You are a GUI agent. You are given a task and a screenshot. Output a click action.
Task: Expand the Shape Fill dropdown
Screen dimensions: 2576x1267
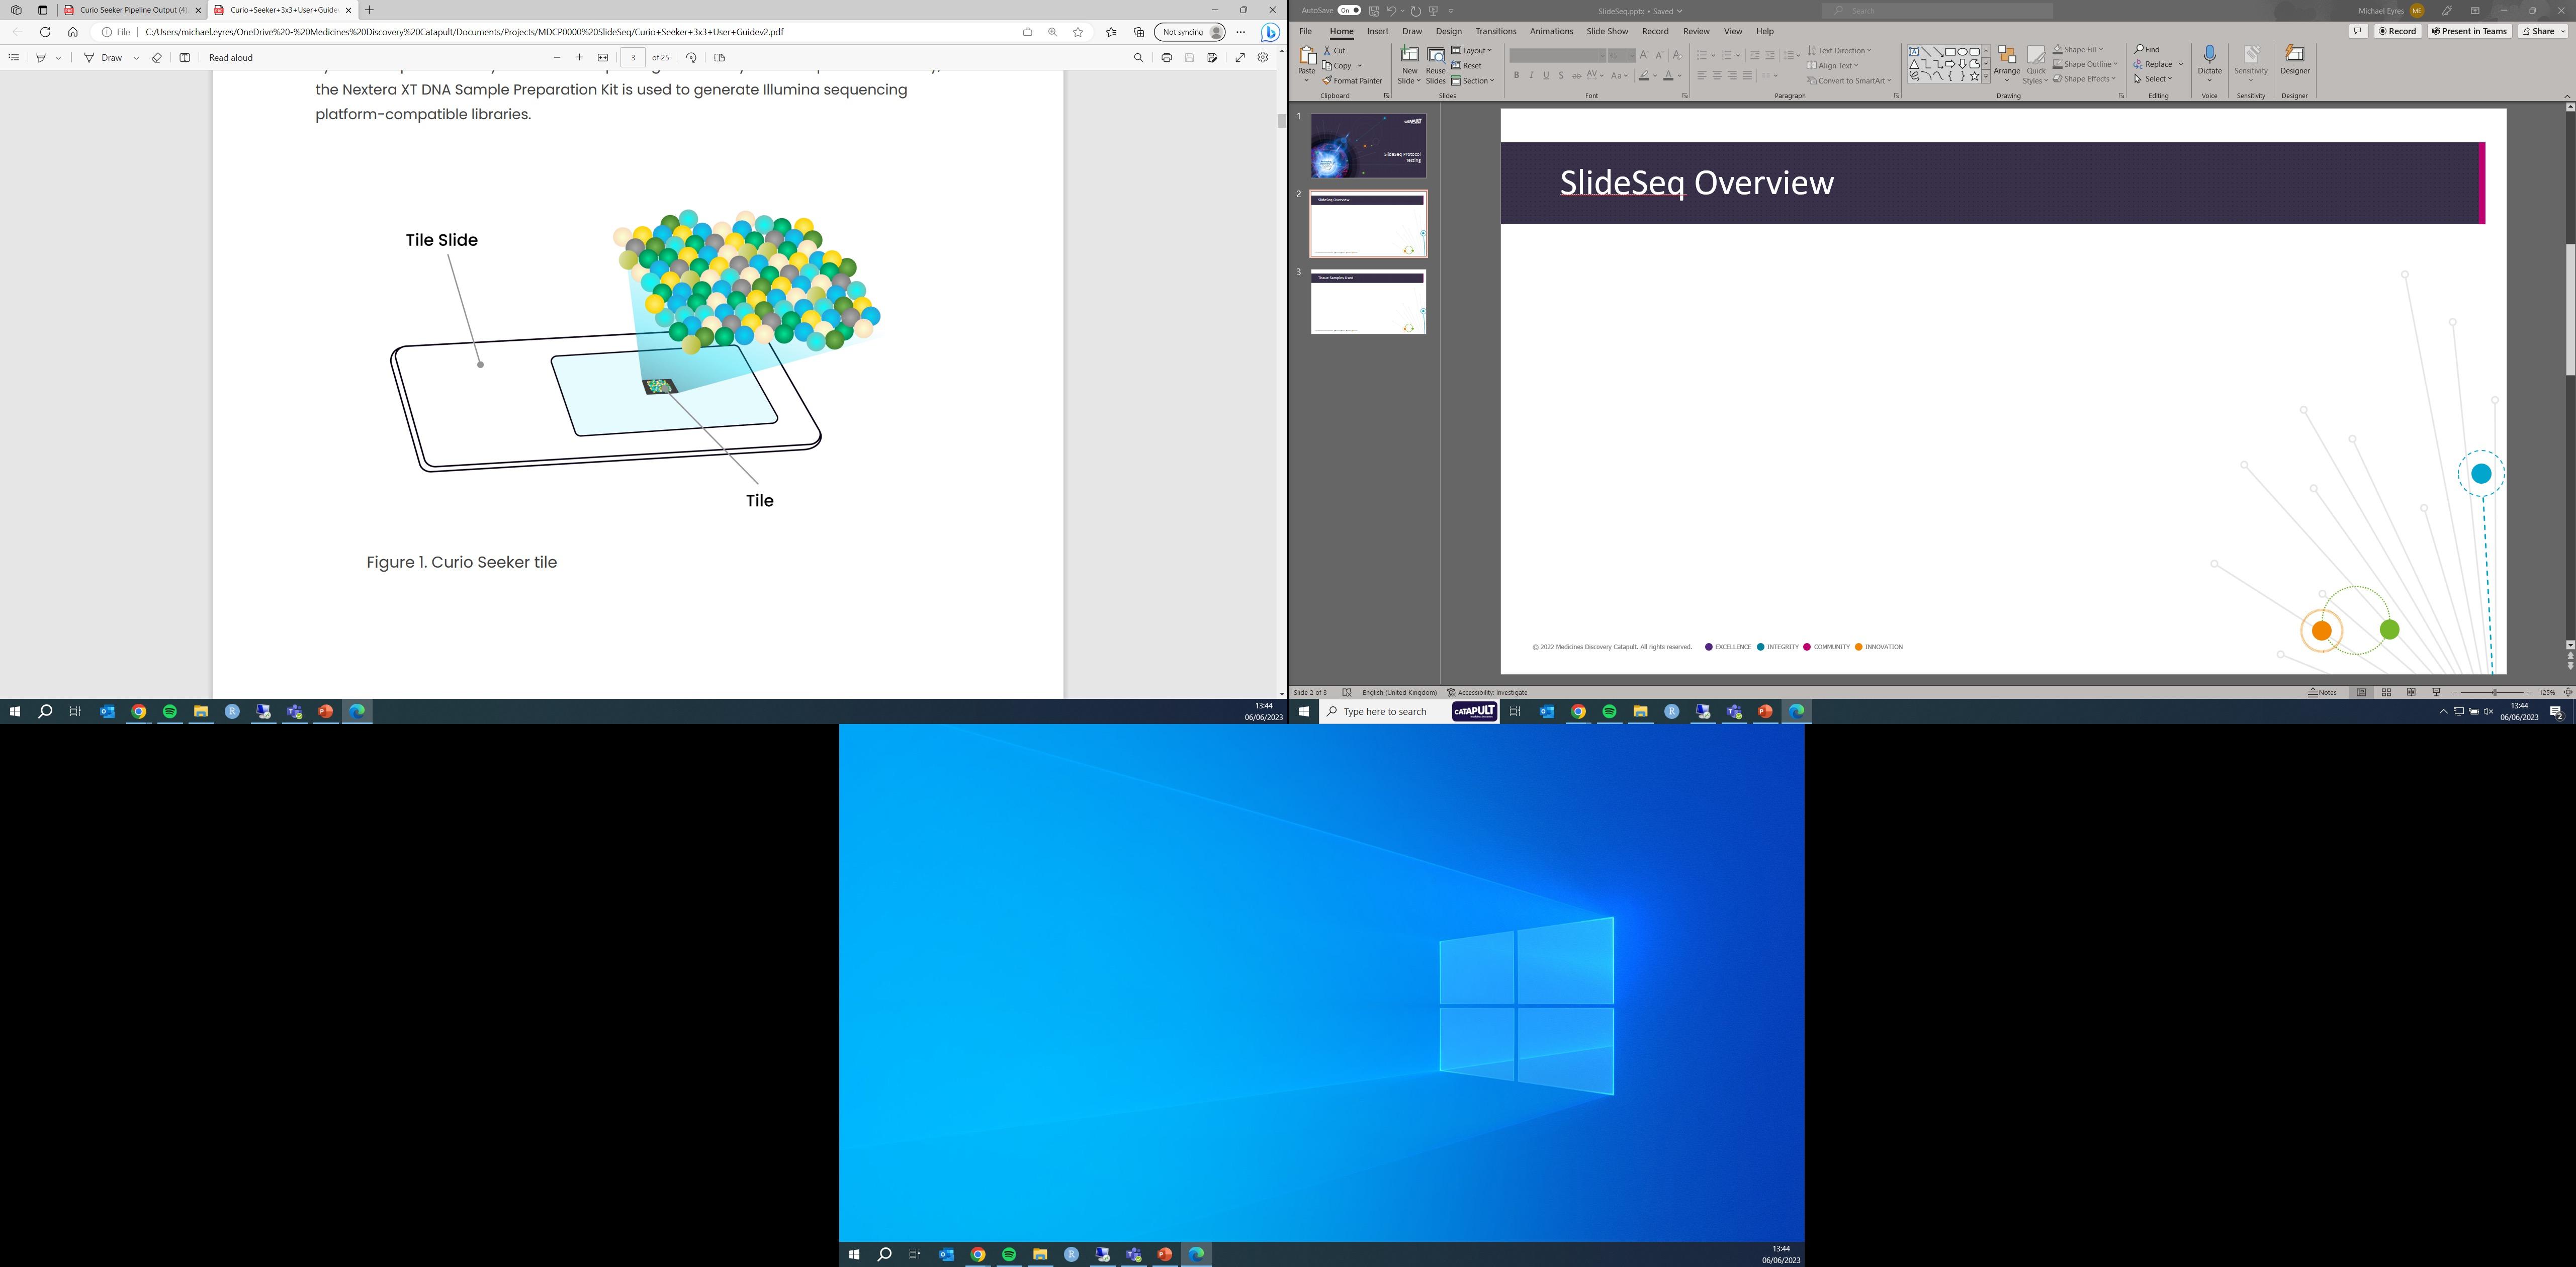pyautogui.click(x=2100, y=49)
